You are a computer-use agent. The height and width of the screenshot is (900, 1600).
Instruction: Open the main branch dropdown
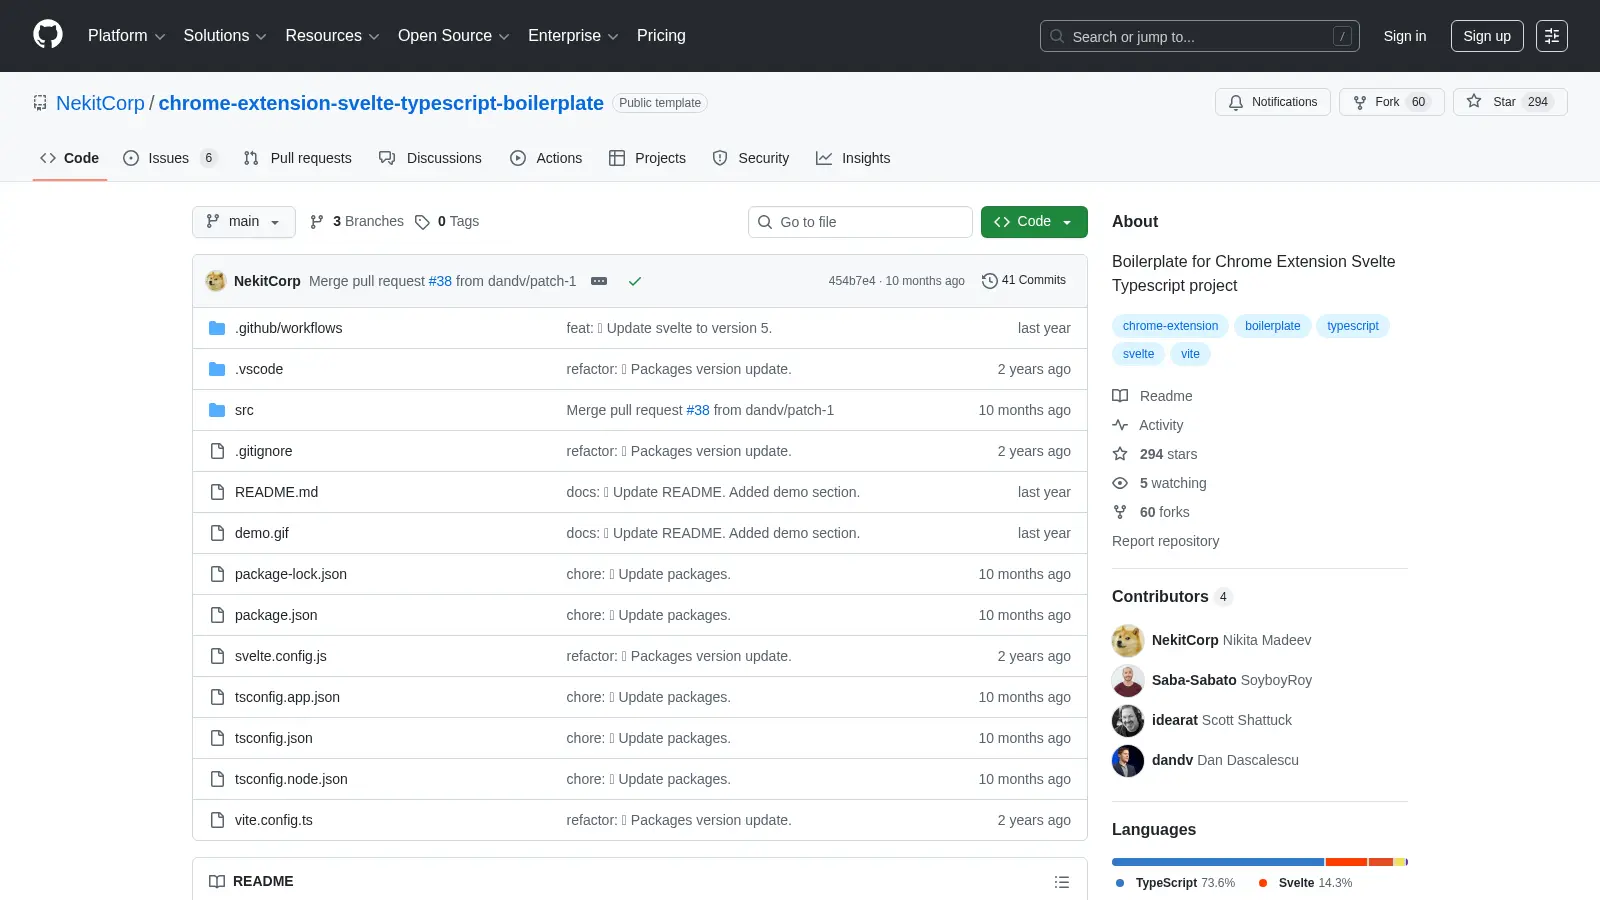pos(243,222)
